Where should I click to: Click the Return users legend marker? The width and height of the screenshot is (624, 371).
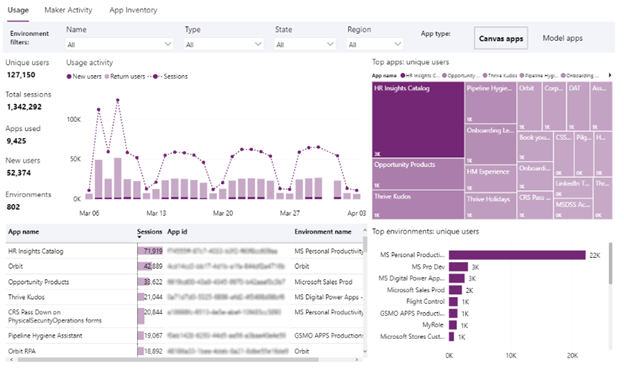click(x=107, y=76)
